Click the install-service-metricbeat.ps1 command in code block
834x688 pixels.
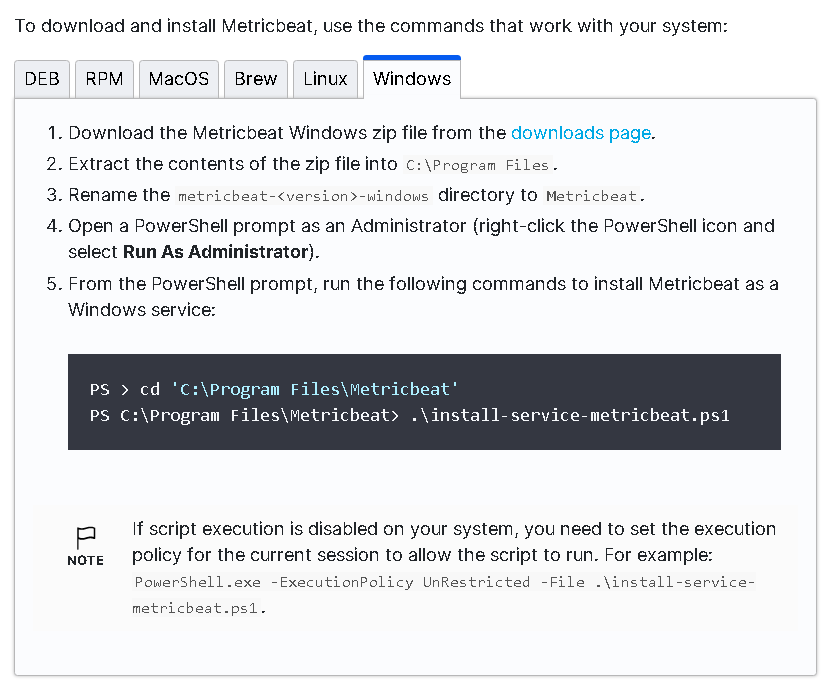[x=570, y=414]
